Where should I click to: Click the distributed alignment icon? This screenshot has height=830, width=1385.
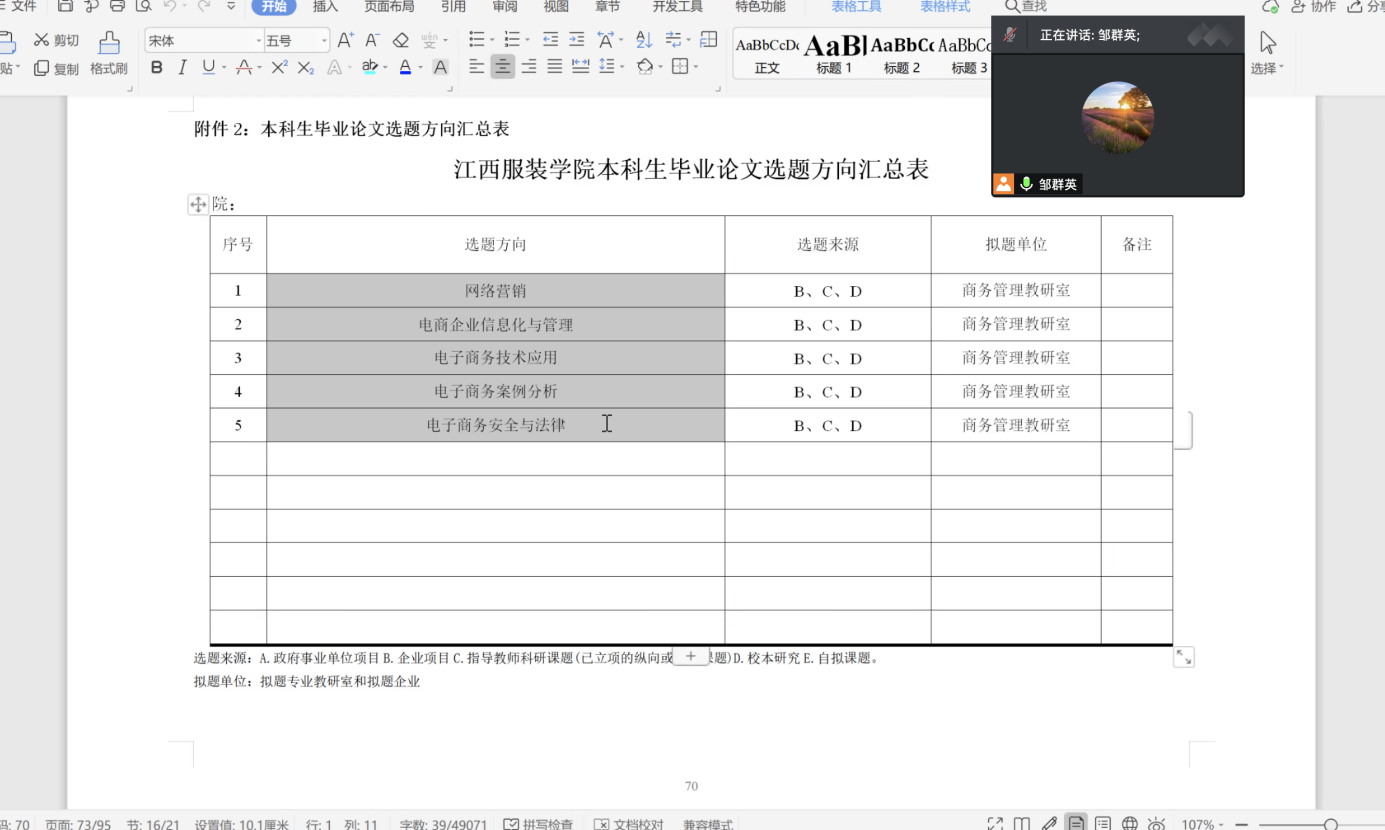580,67
